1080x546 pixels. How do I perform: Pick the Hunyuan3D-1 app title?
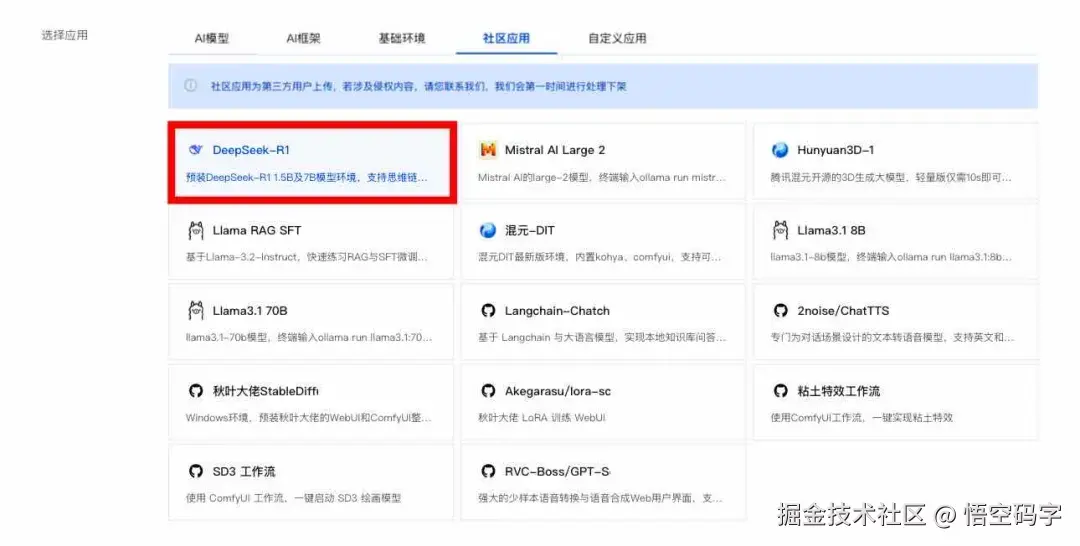click(835, 150)
